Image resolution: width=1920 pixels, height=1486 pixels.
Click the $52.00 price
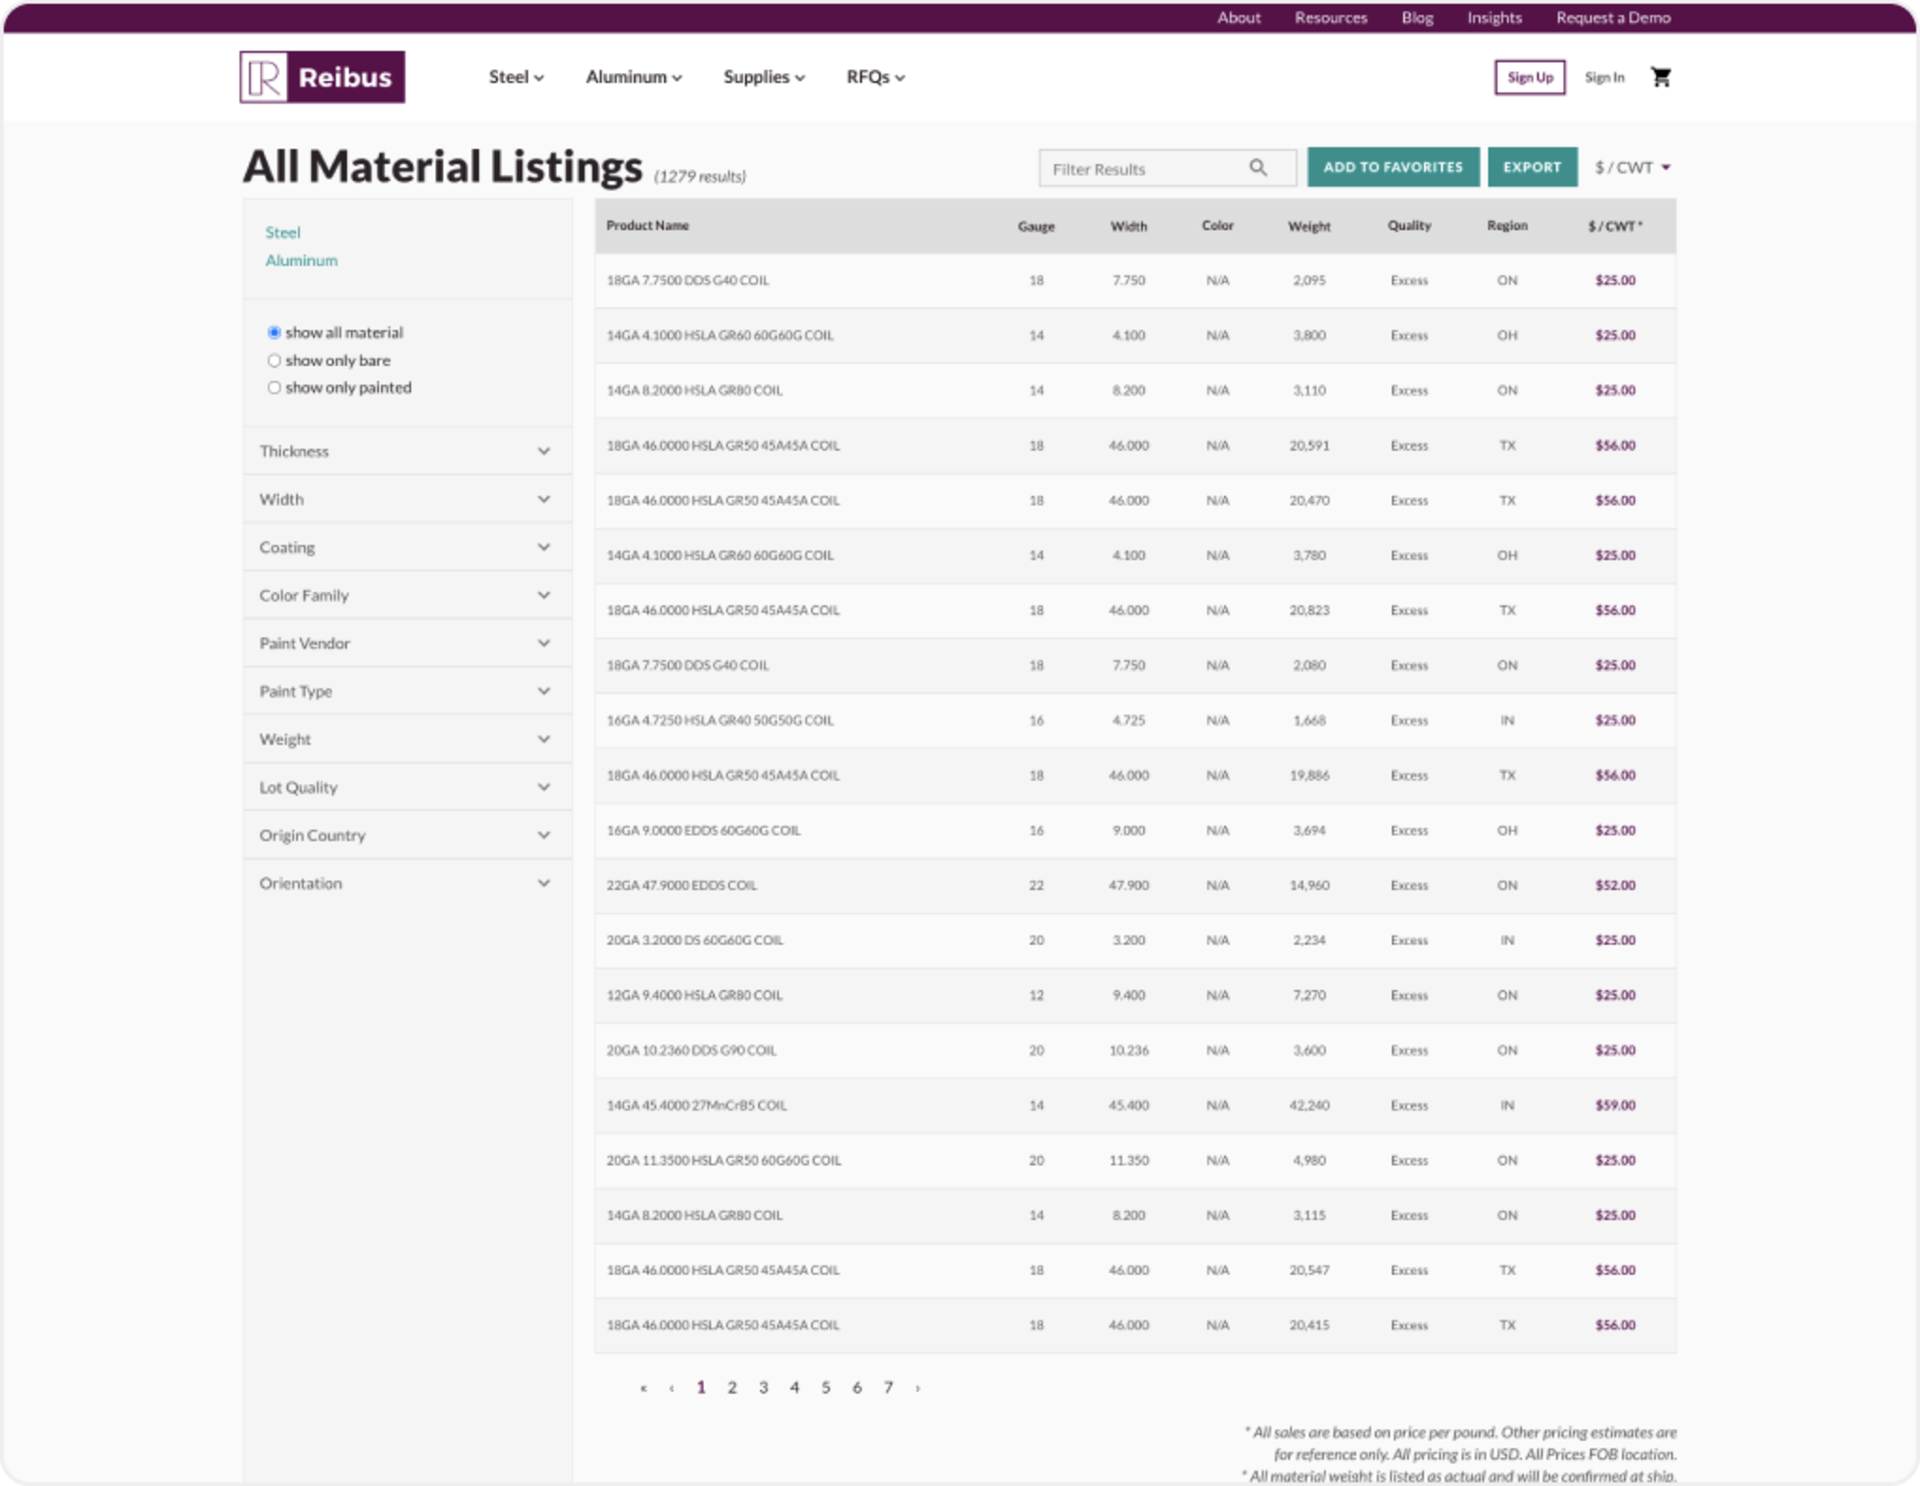pyautogui.click(x=1615, y=885)
